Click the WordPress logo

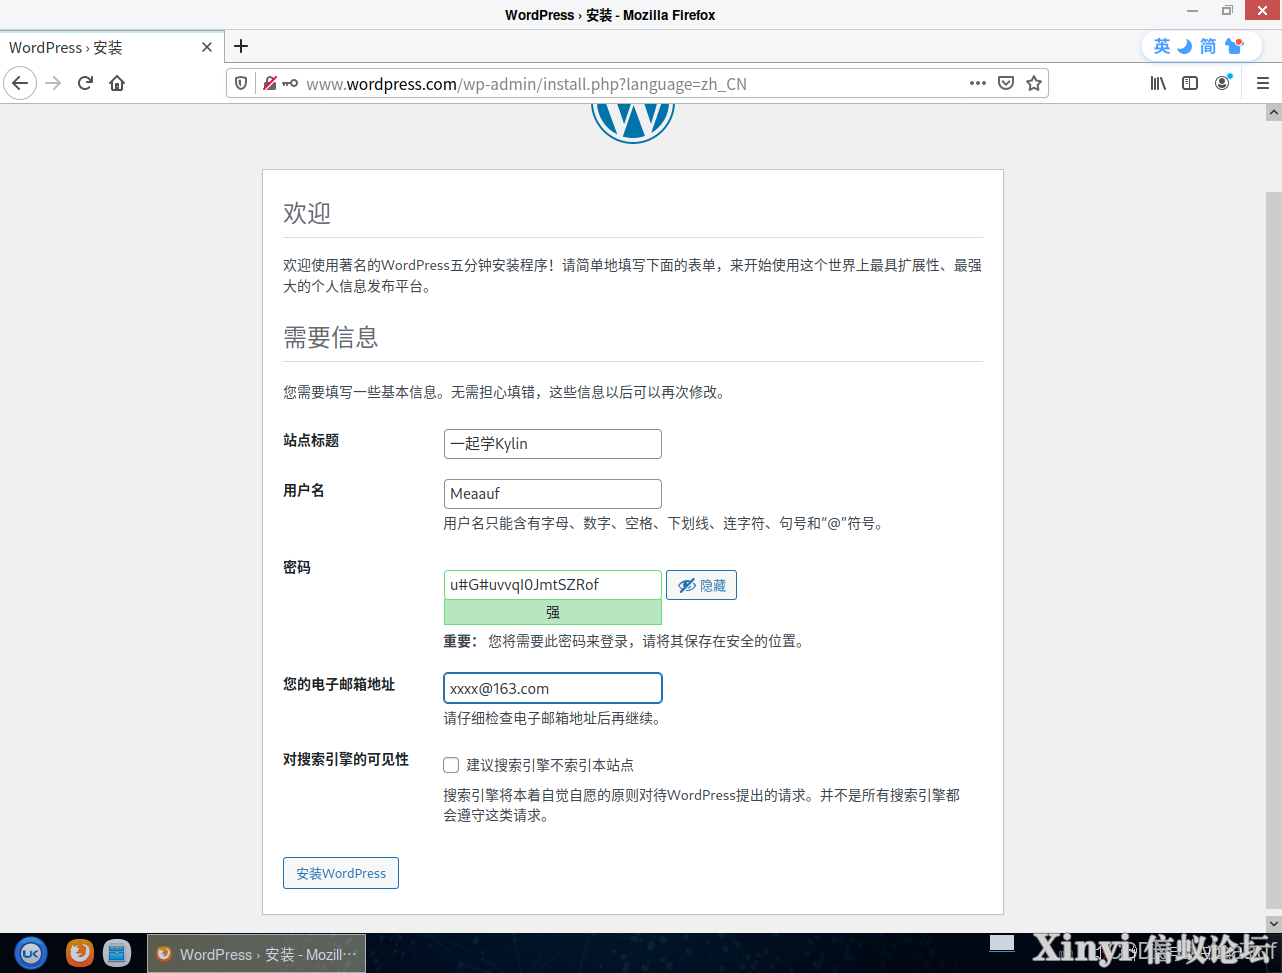pyautogui.click(x=633, y=122)
